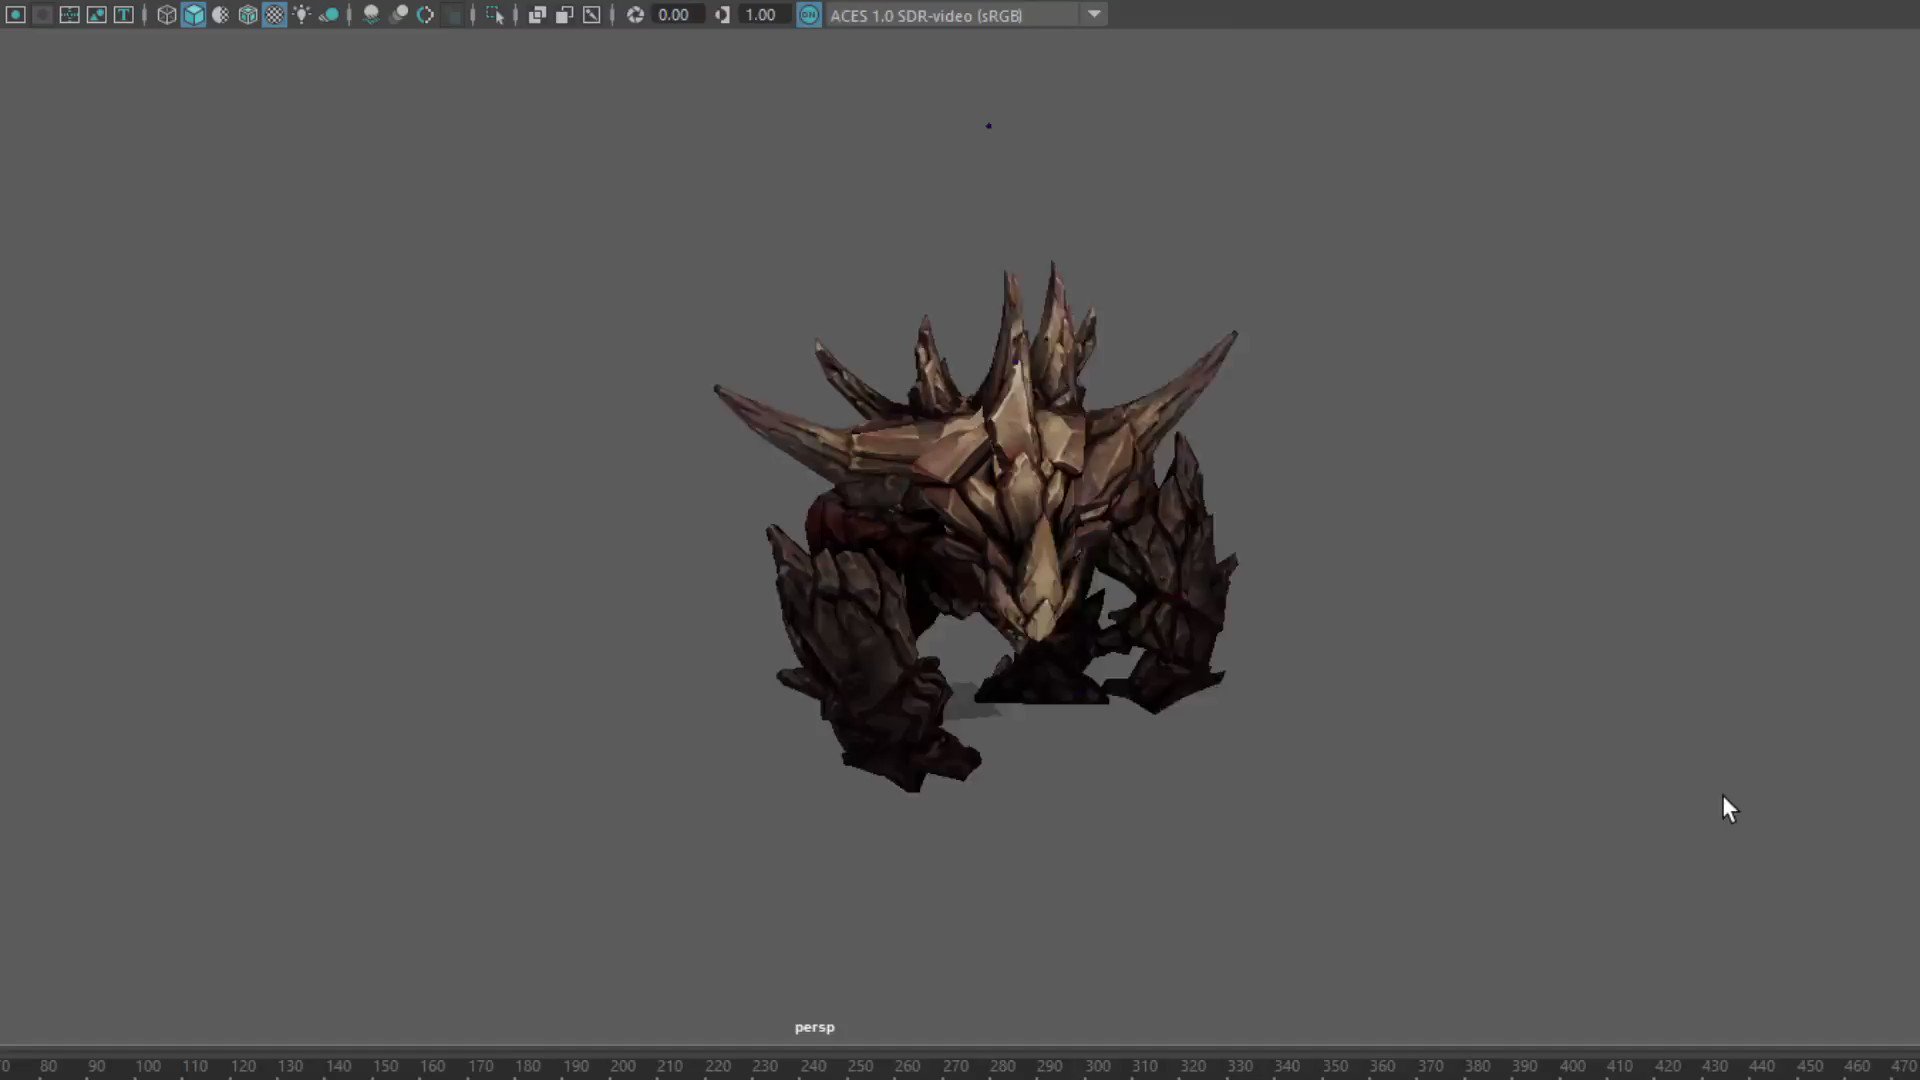The image size is (1920, 1080).
Task: Toggle X-Ray display icon
Action: coord(537,15)
